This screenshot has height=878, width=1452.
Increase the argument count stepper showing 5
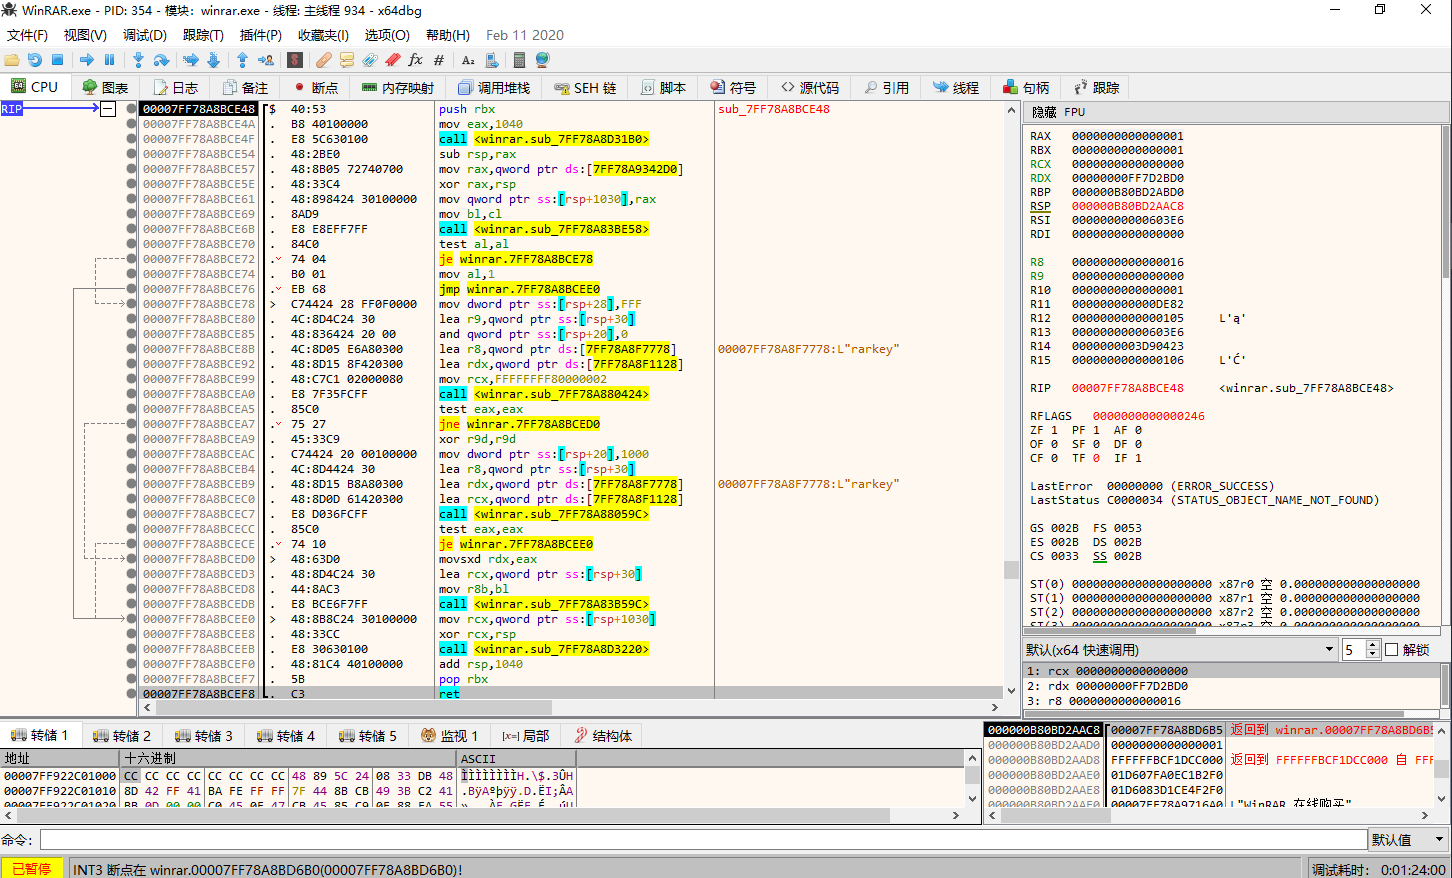tap(1373, 646)
